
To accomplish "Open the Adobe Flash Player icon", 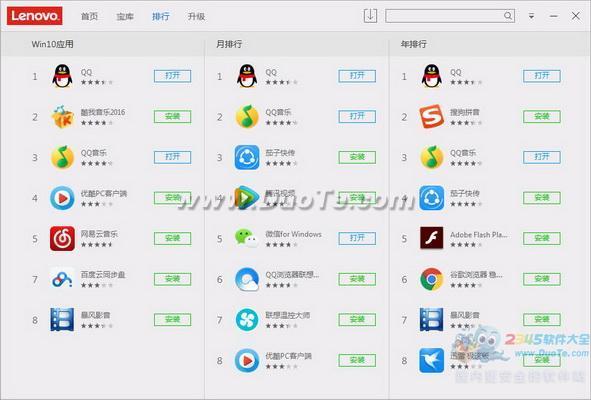I will pos(432,238).
